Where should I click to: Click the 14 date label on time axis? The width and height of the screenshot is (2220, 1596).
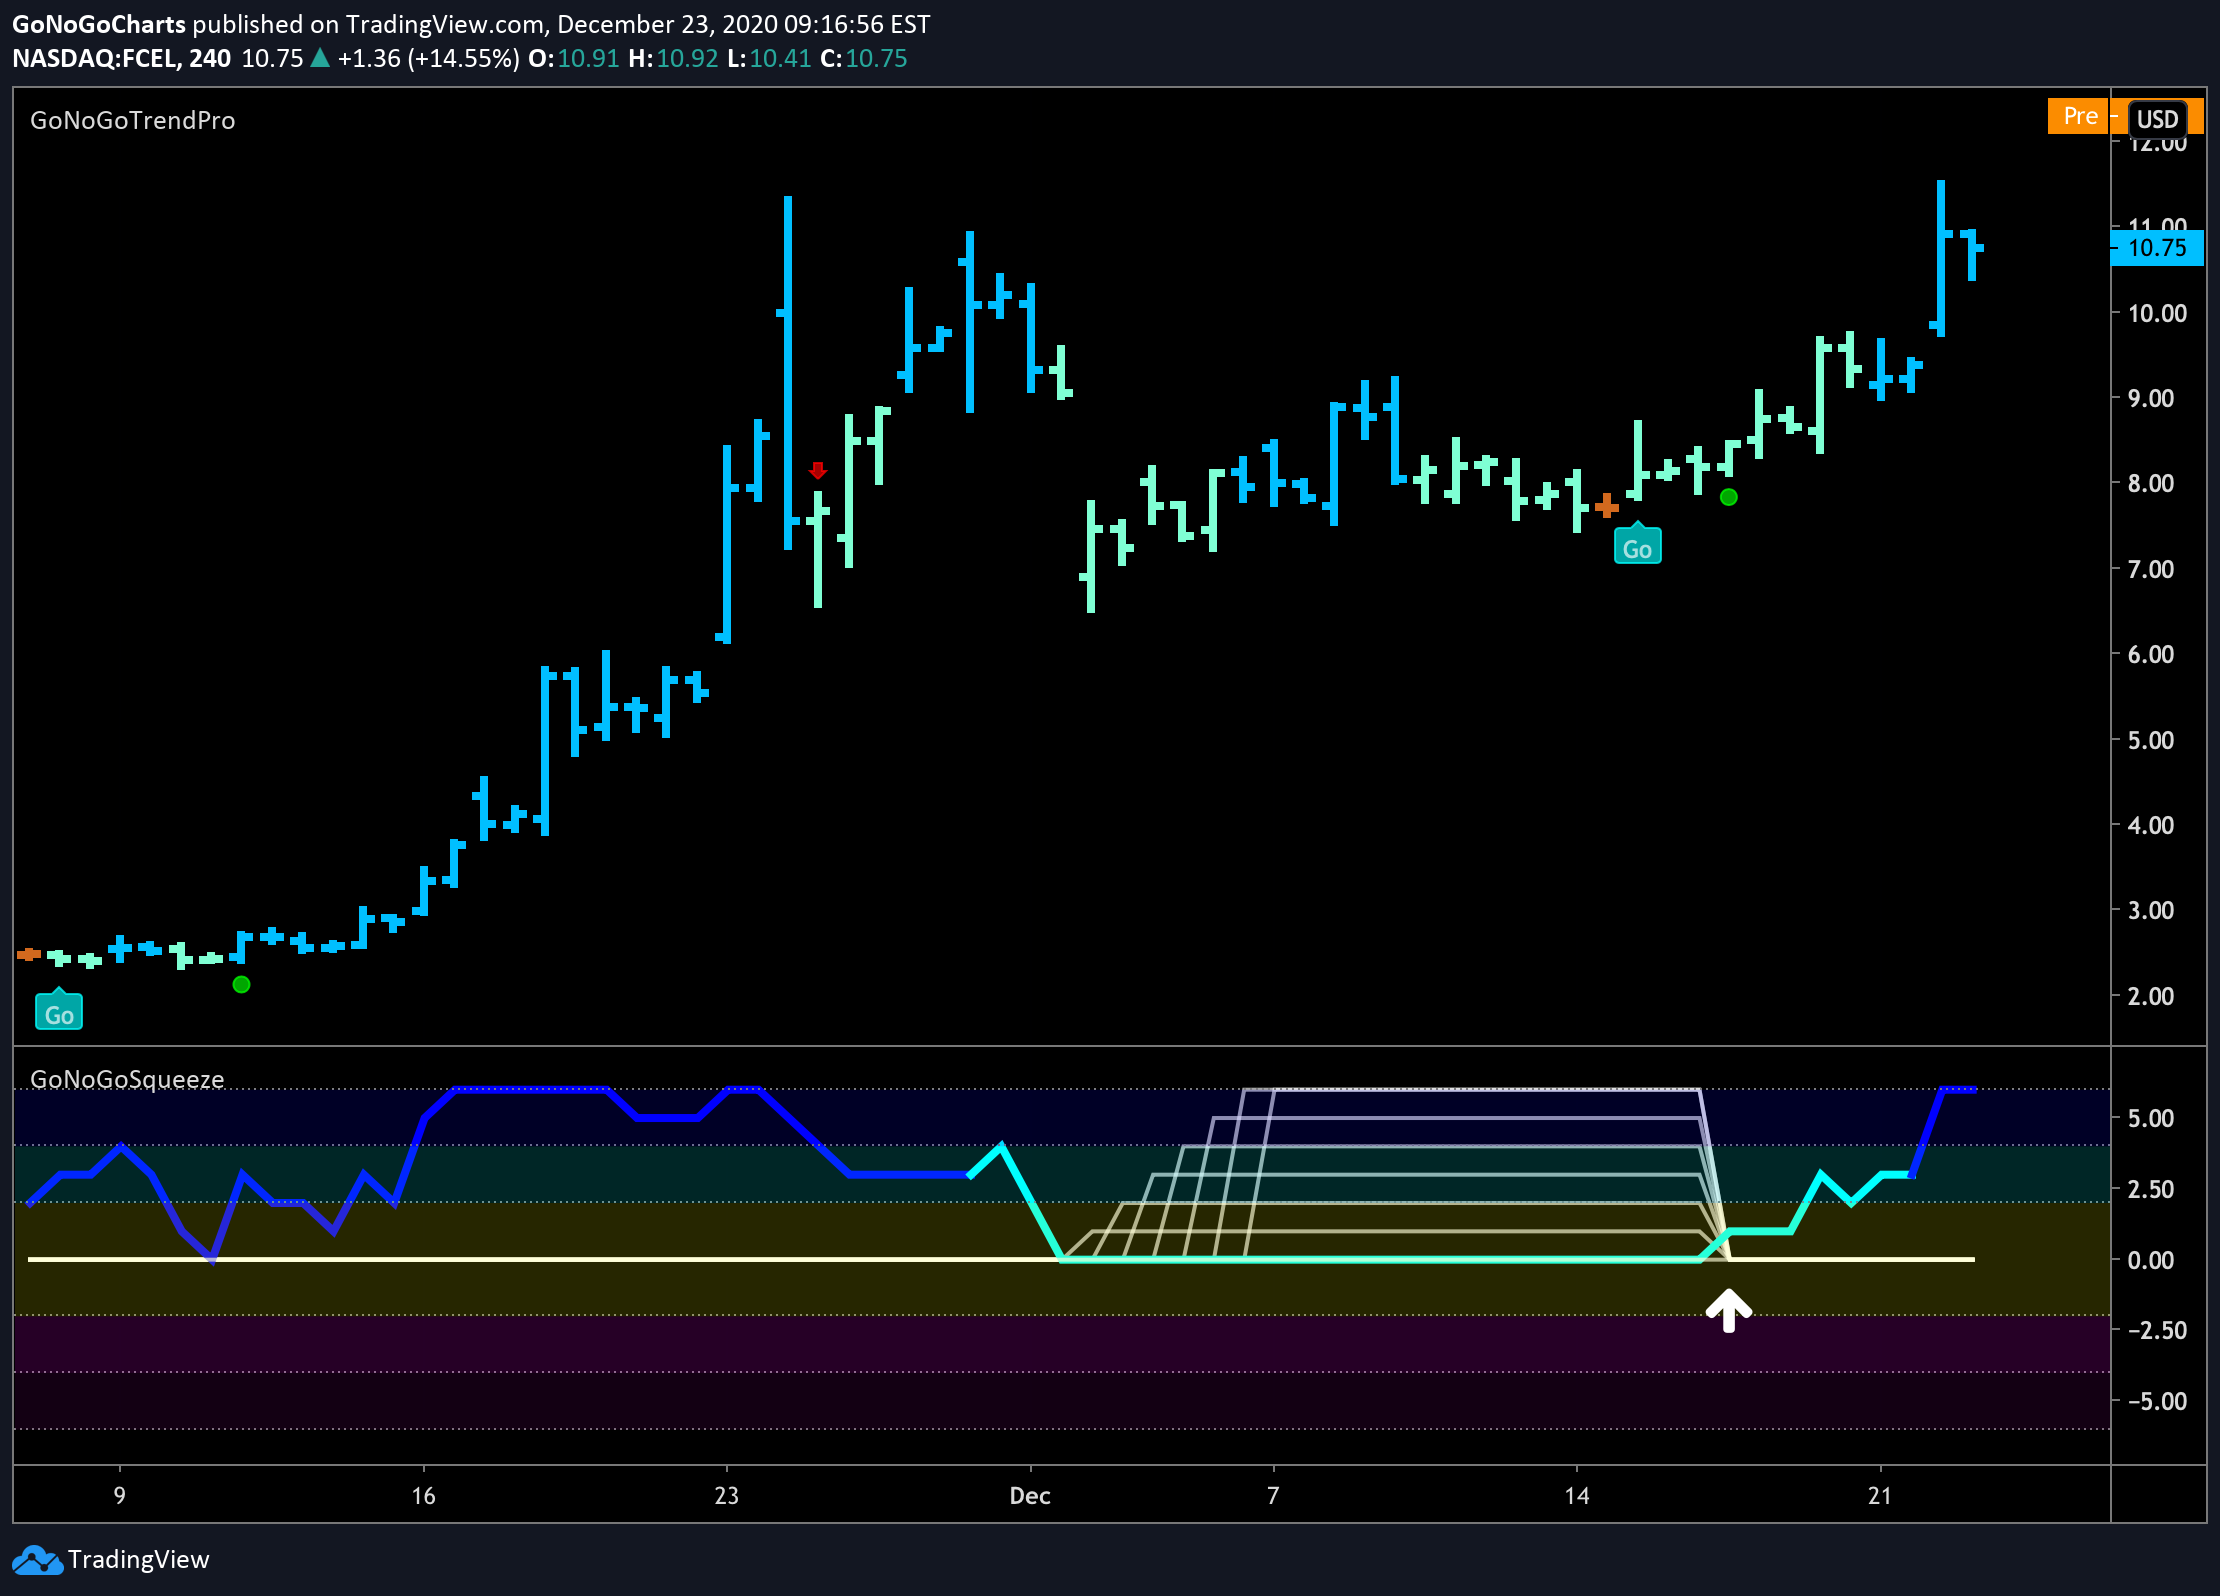pyautogui.click(x=1577, y=1496)
